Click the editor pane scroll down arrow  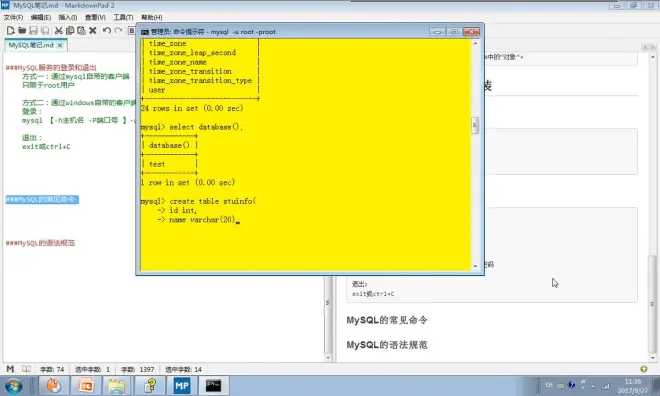328,357
